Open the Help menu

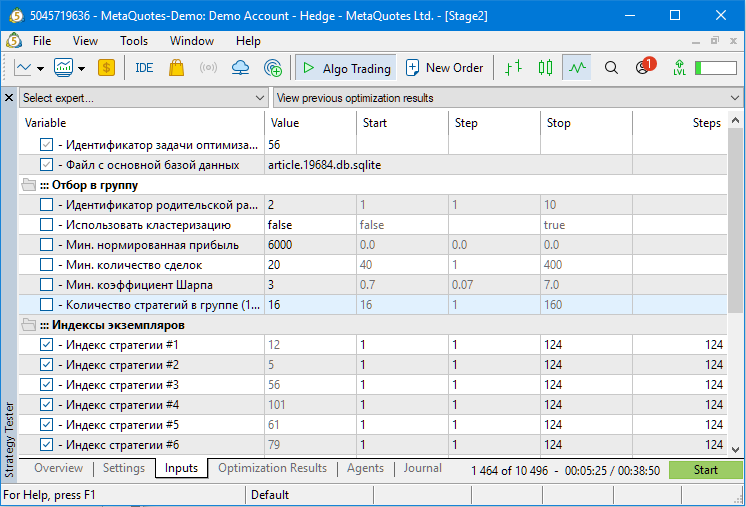point(248,41)
